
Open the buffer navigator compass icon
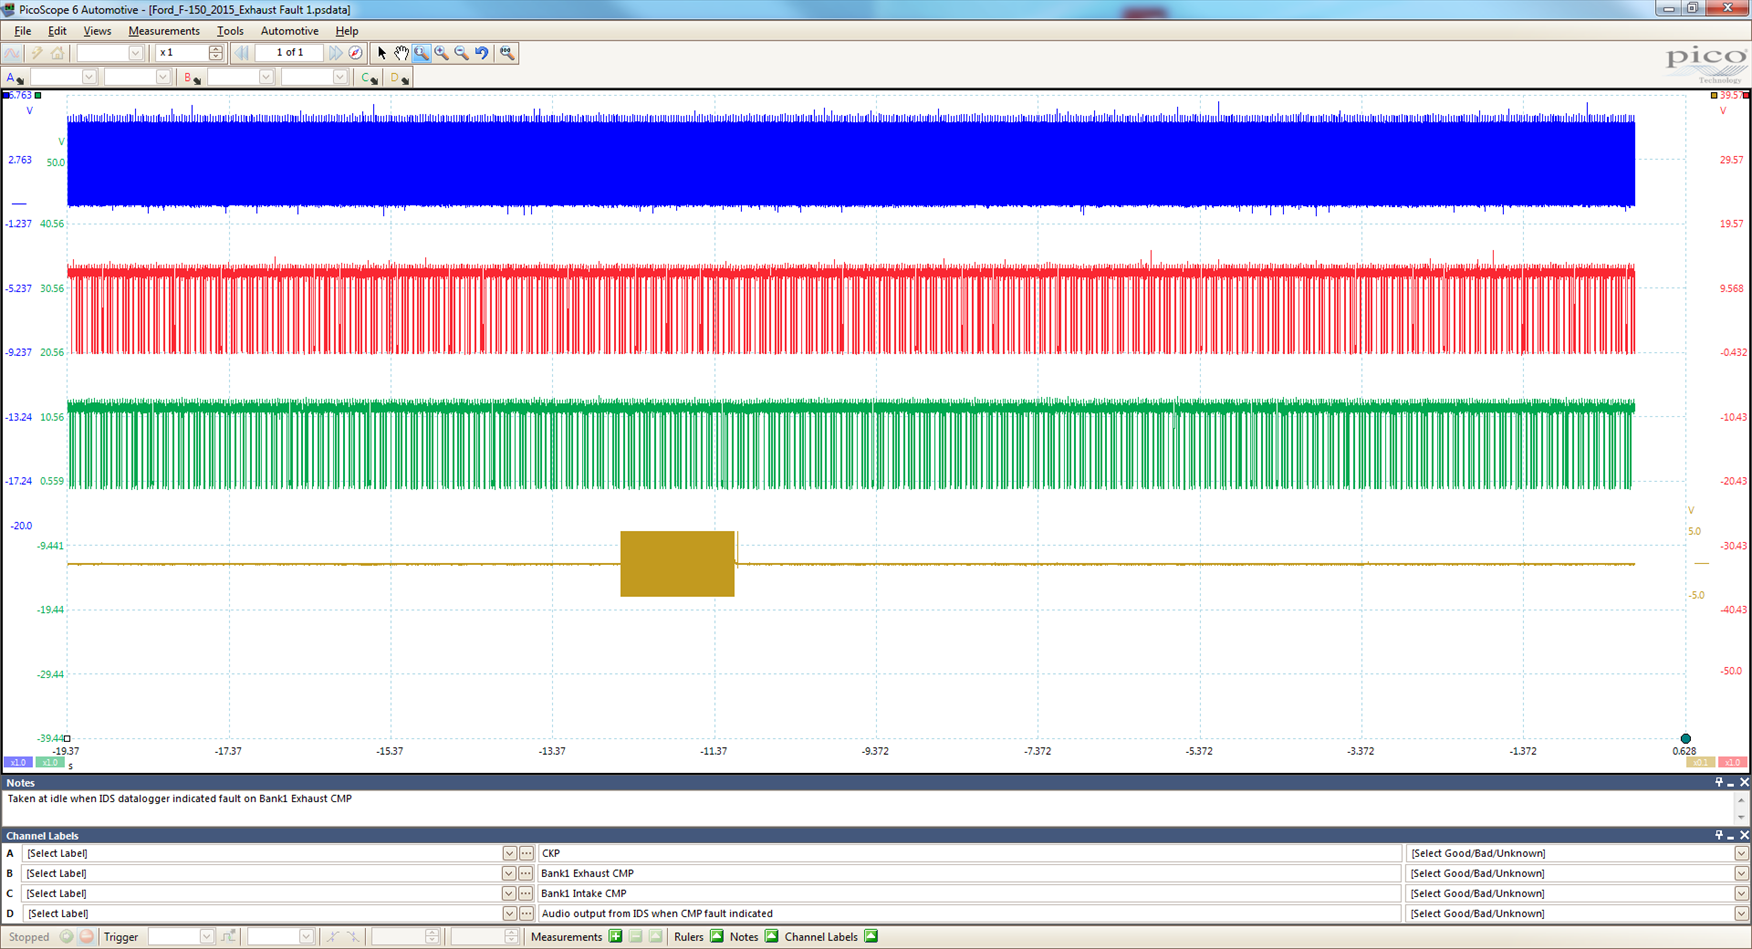pos(355,53)
